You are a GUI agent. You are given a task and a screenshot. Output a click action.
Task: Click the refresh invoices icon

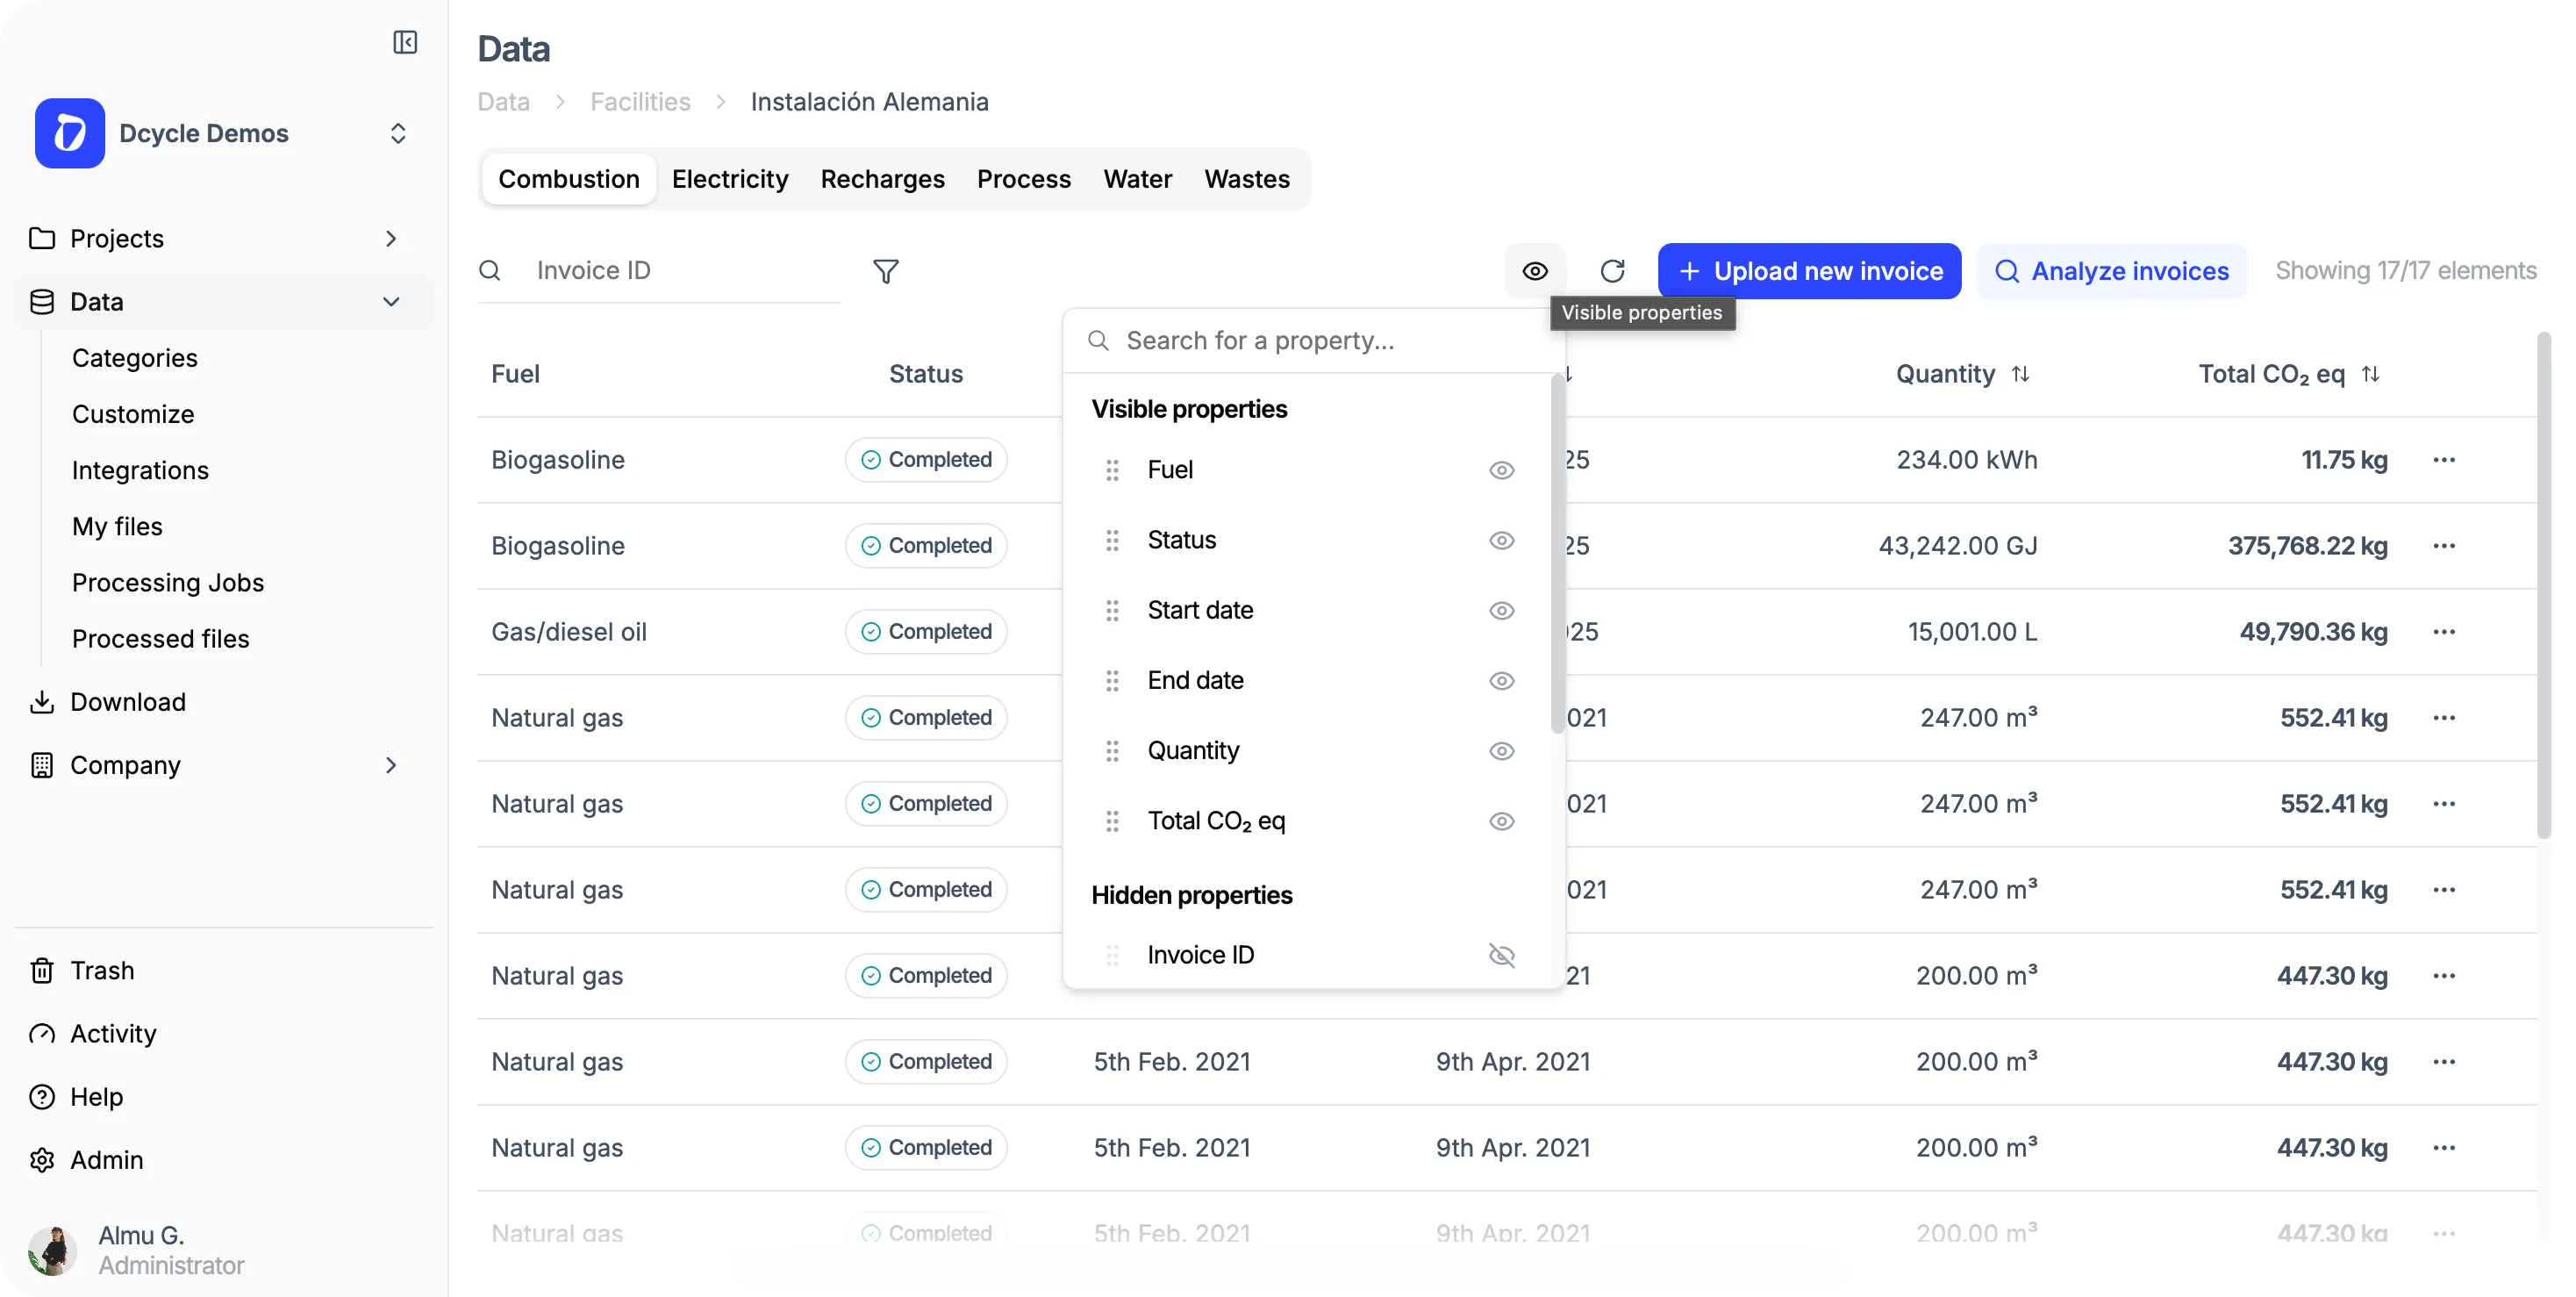[1613, 271]
